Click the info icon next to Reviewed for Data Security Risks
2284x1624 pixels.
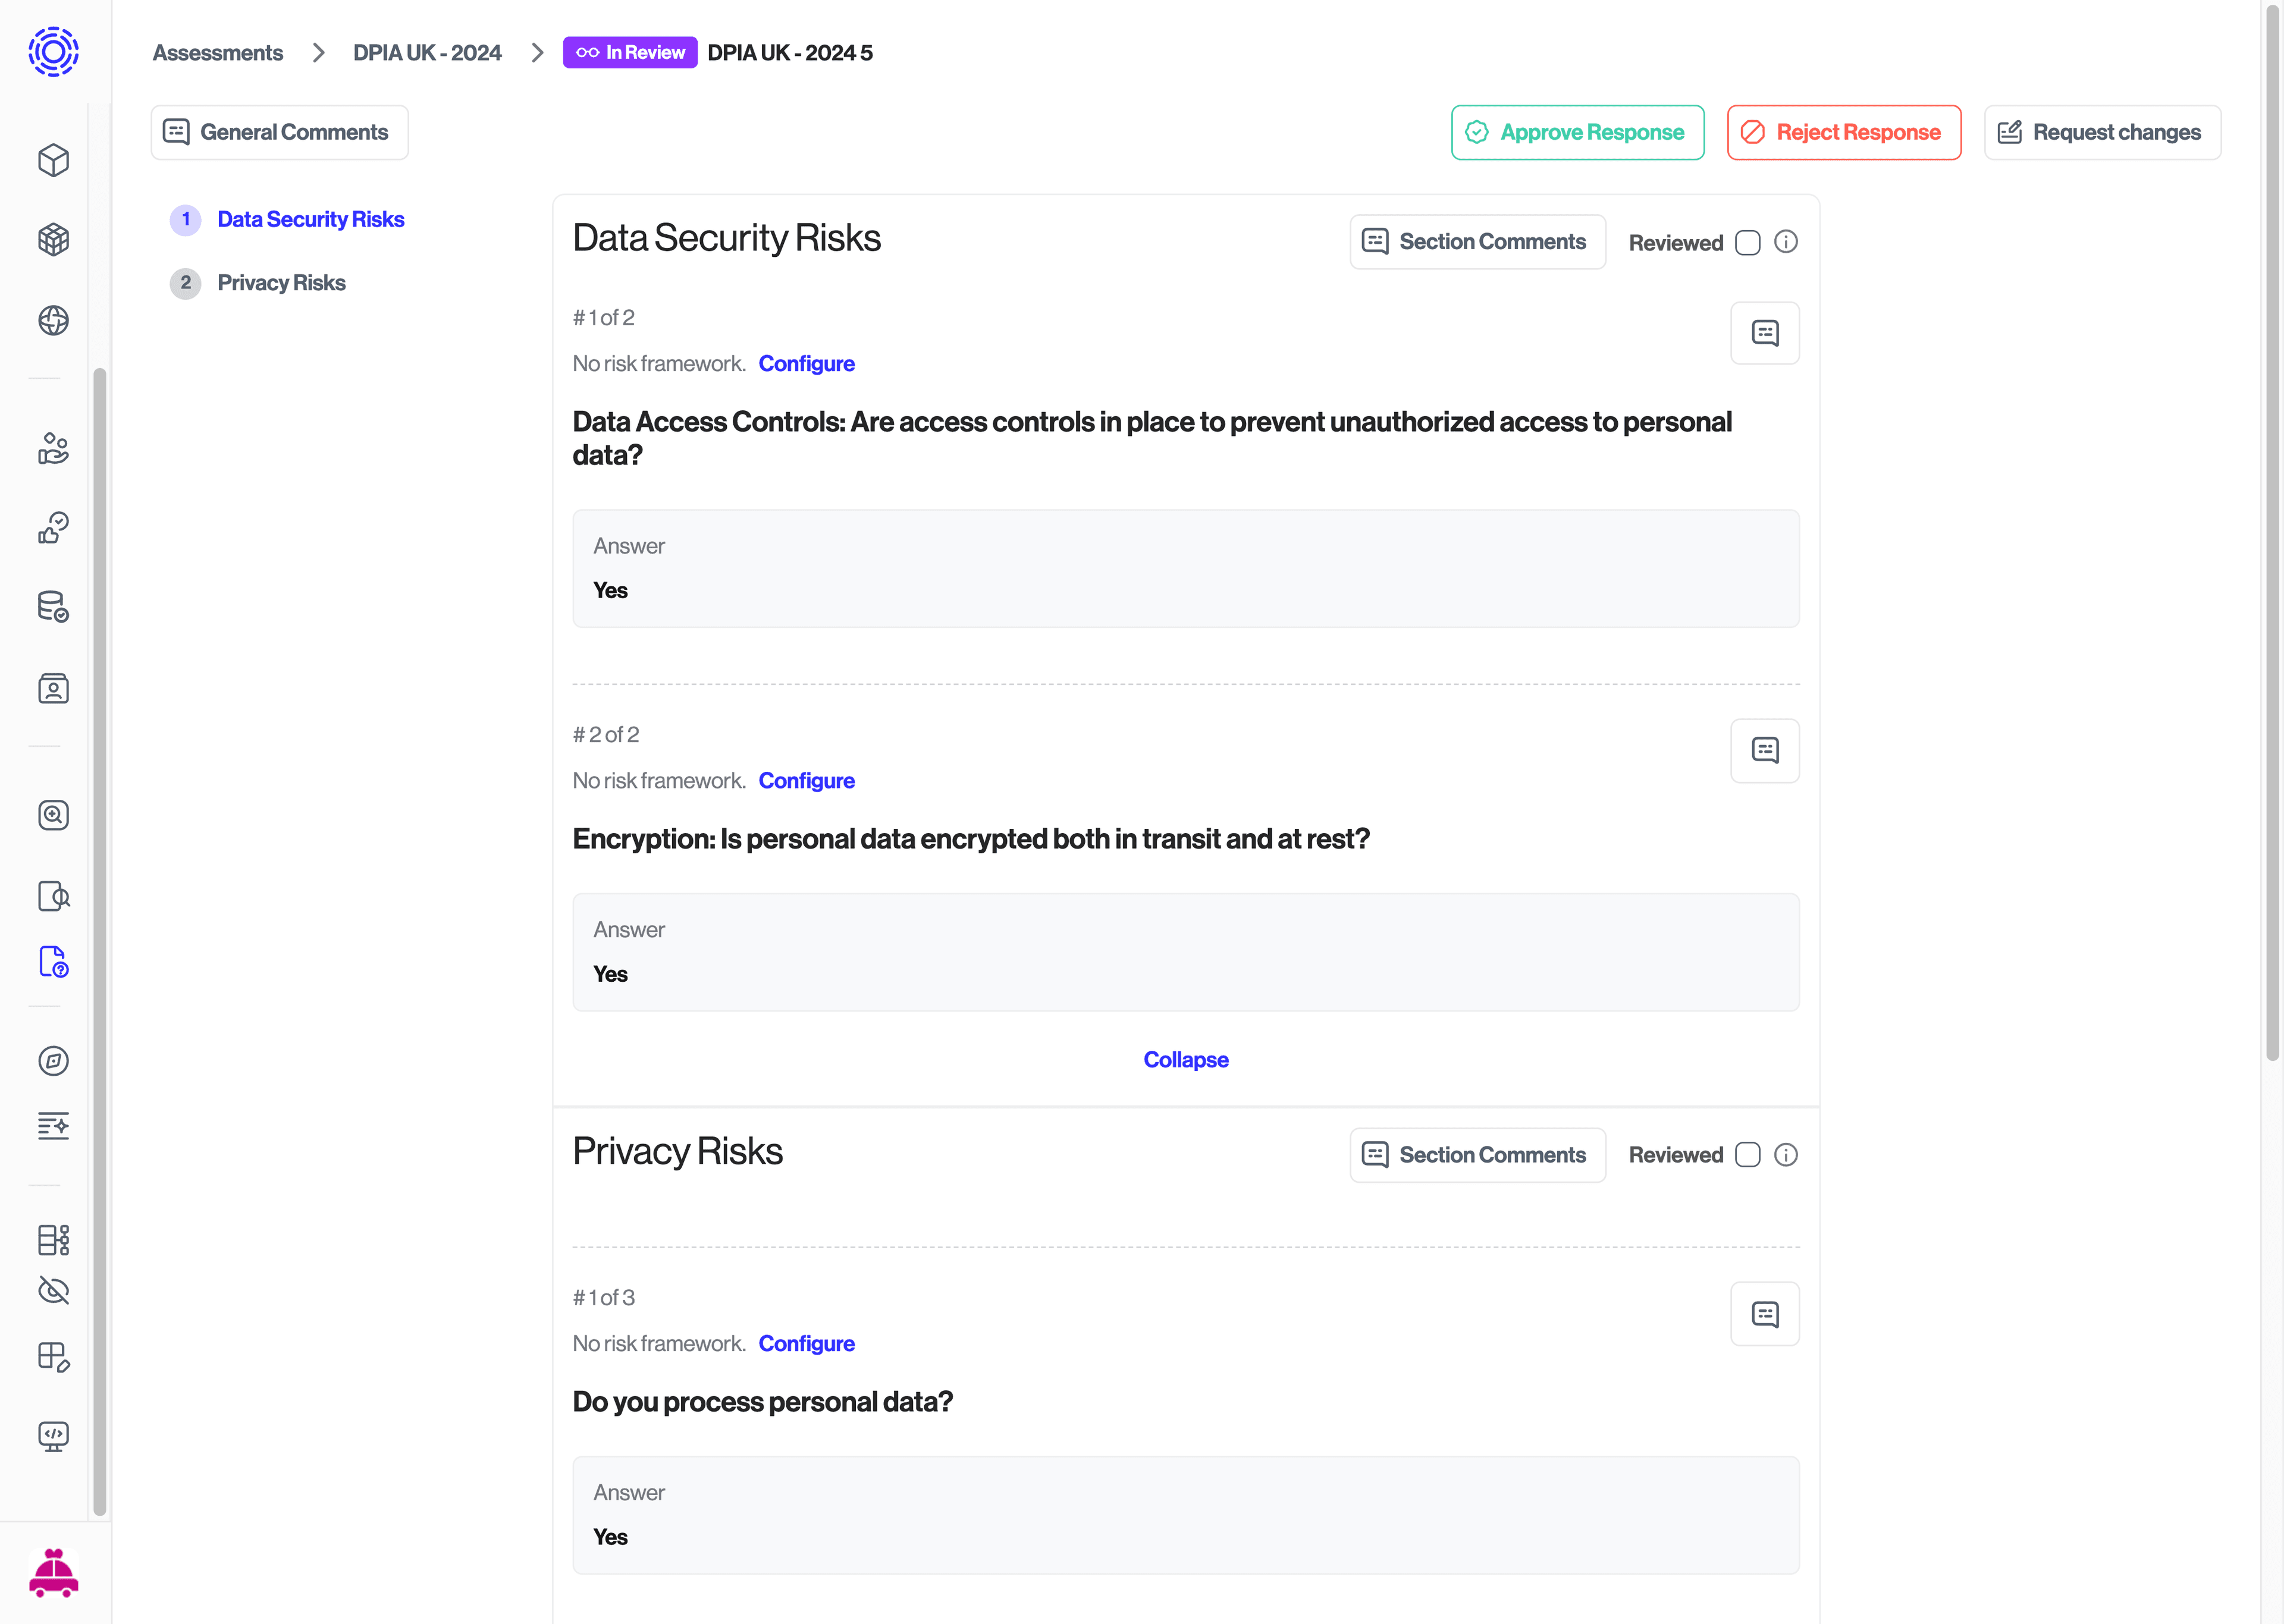pos(1787,241)
